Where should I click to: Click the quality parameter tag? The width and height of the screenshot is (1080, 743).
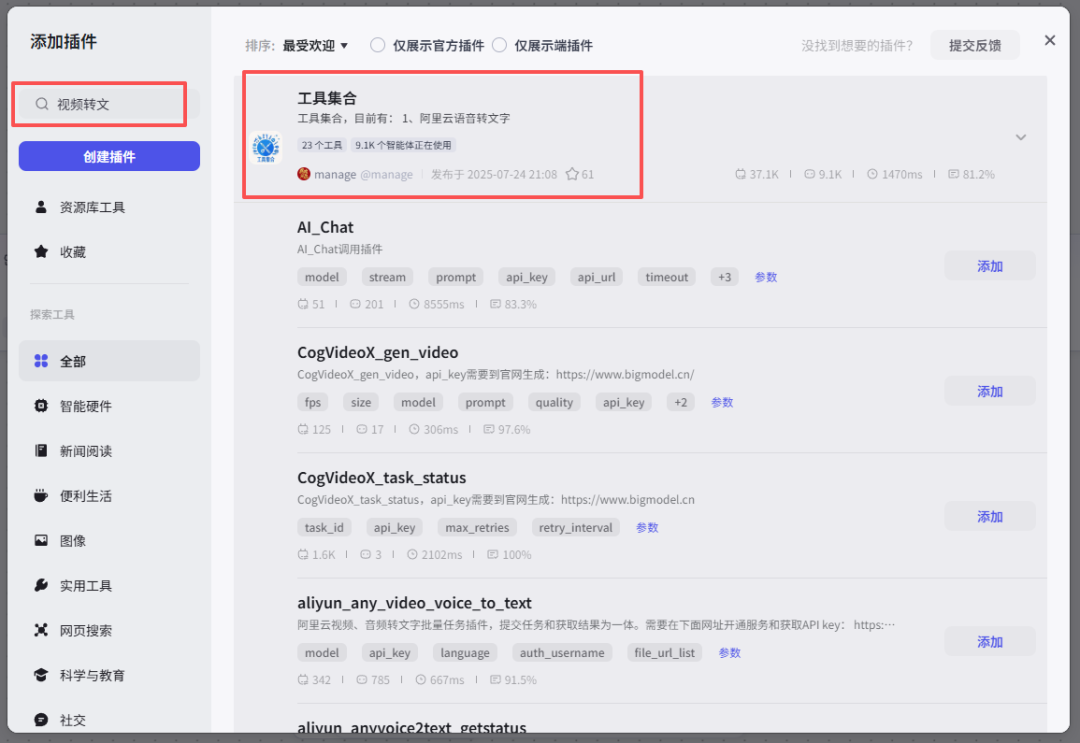pyautogui.click(x=554, y=402)
